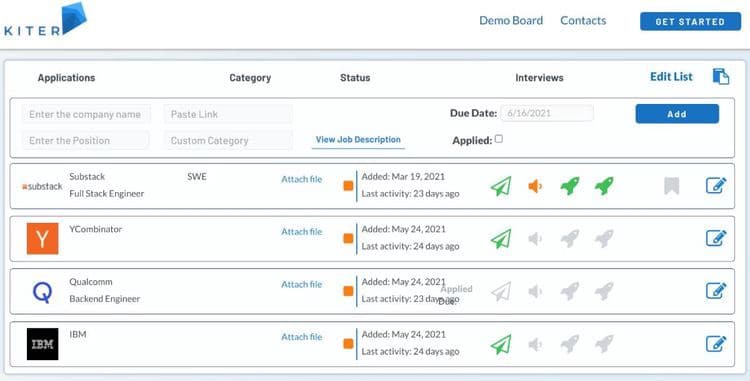Click the IBM company name text
The image size is (750, 381).
78,334
